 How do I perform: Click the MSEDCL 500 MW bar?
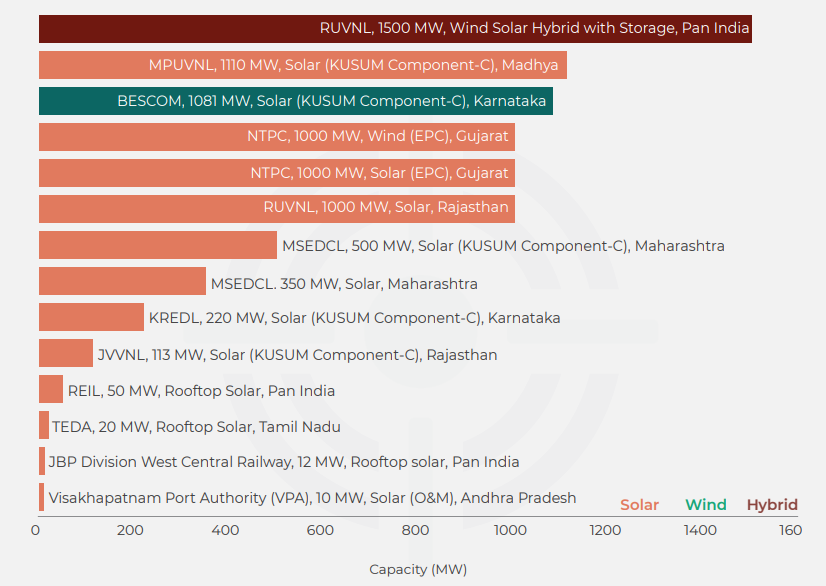coord(157,245)
